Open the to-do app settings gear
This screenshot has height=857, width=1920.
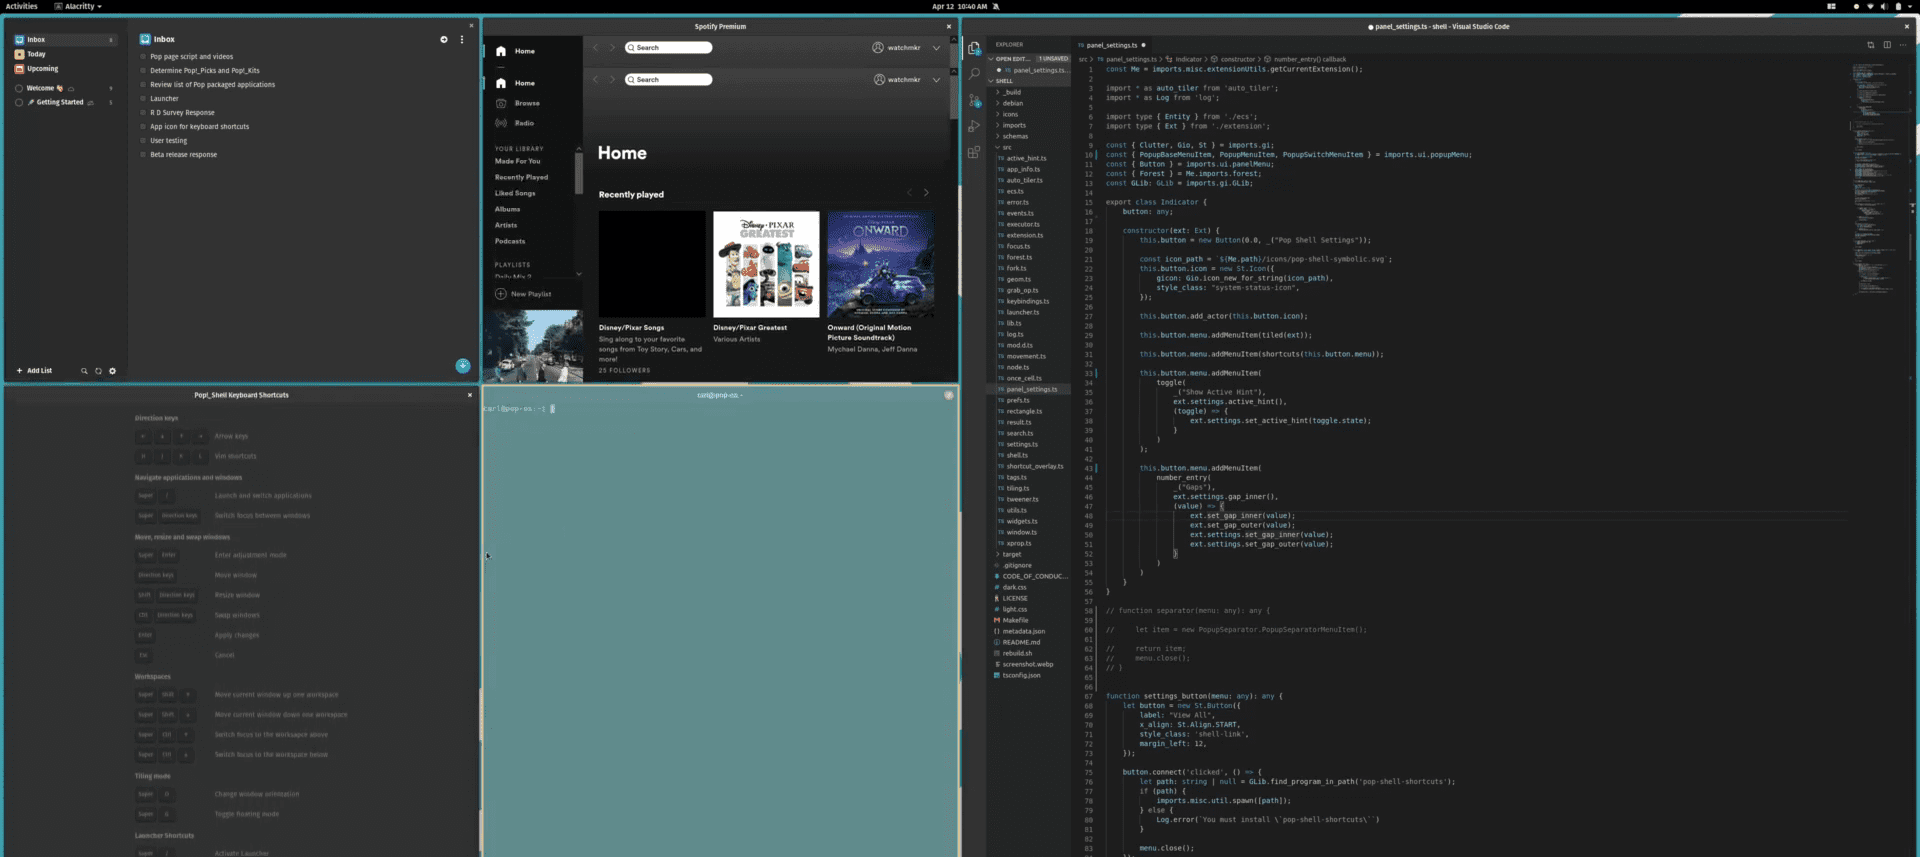click(x=112, y=371)
